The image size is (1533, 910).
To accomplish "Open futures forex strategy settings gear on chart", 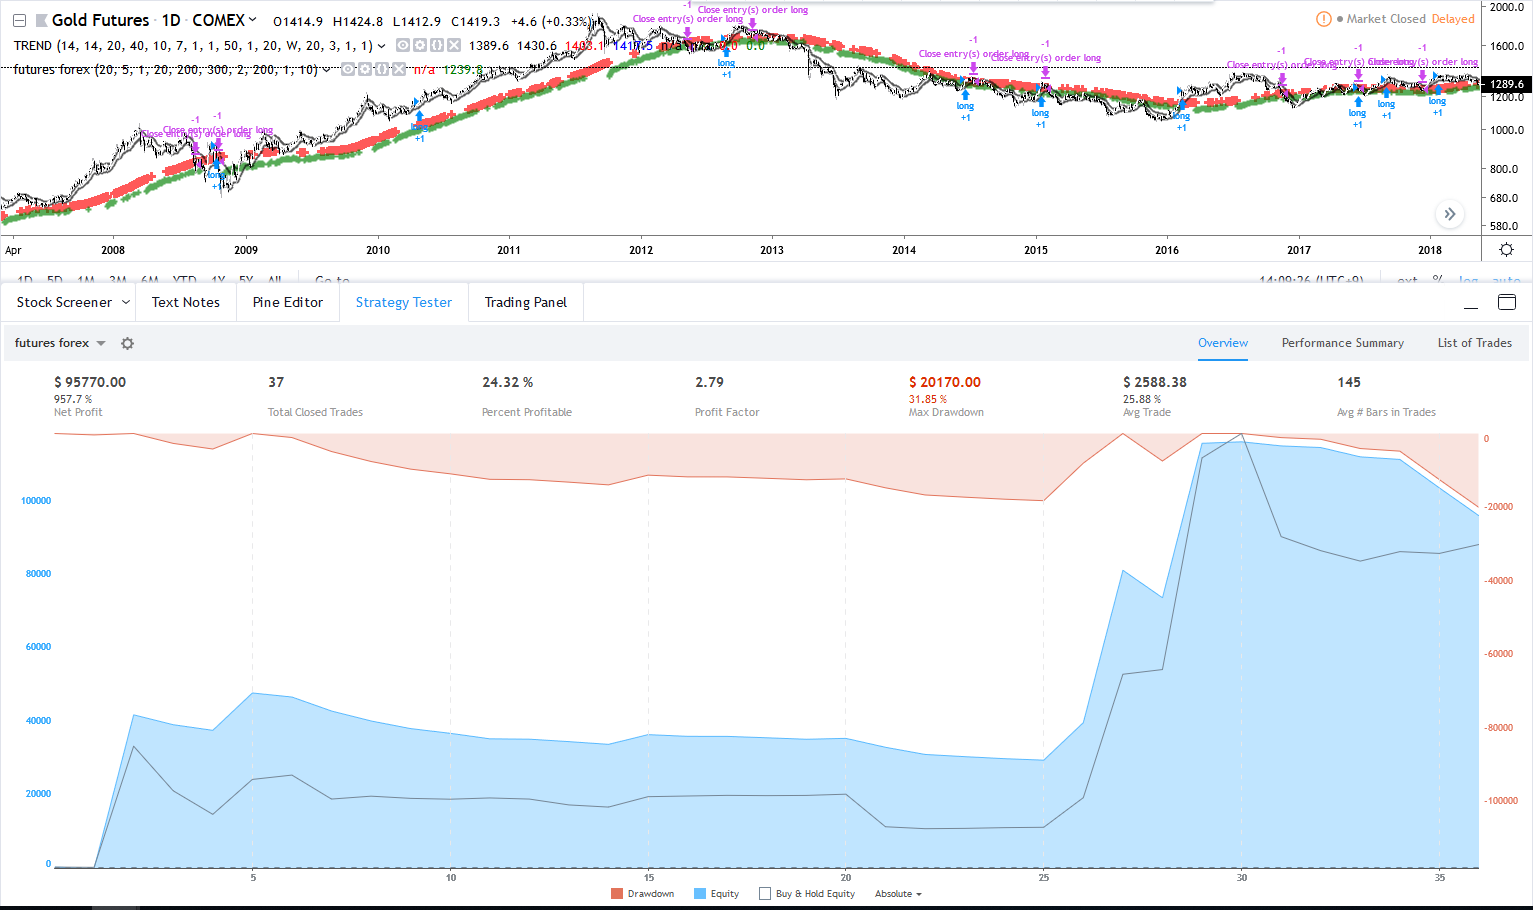I will (x=364, y=70).
